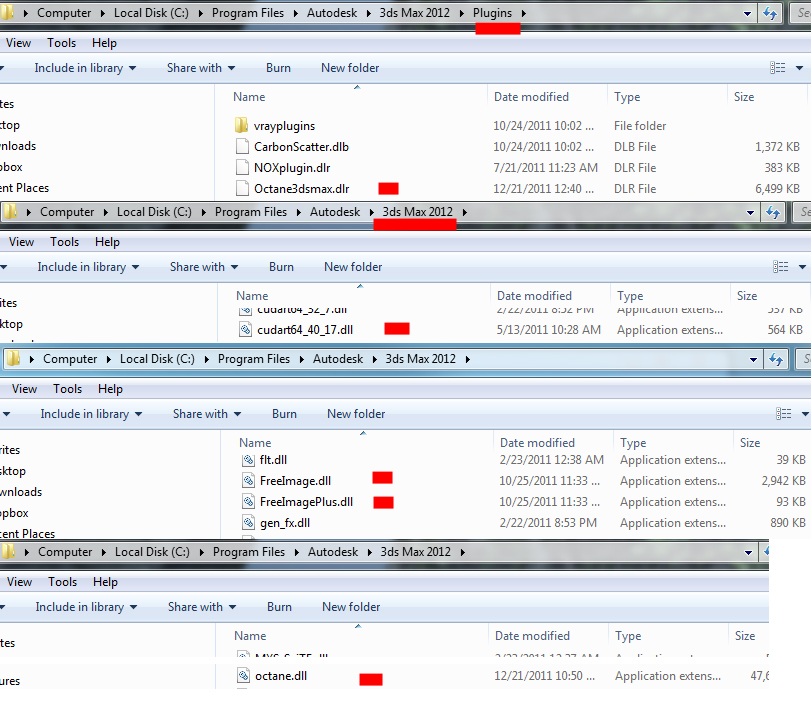Screen dimensions: 811x702
Task: Sort by Date modified in Plugins window
Action: pyautogui.click(x=531, y=97)
